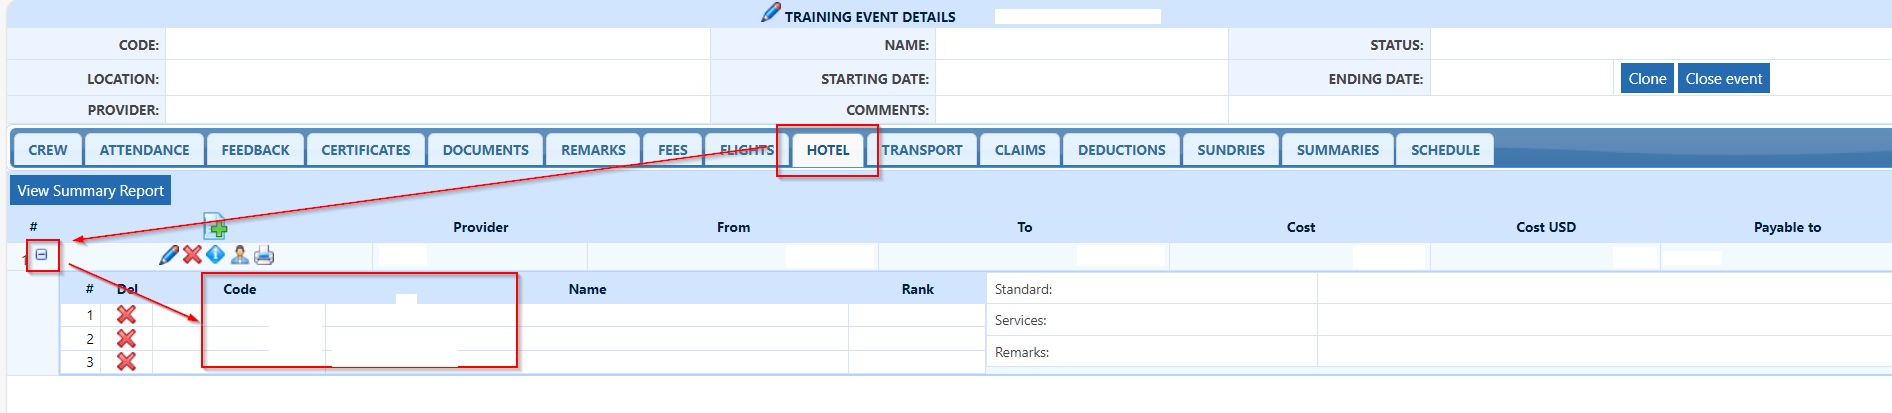Select the TRANSPORT tab
1892x413 pixels.
tap(922, 150)
